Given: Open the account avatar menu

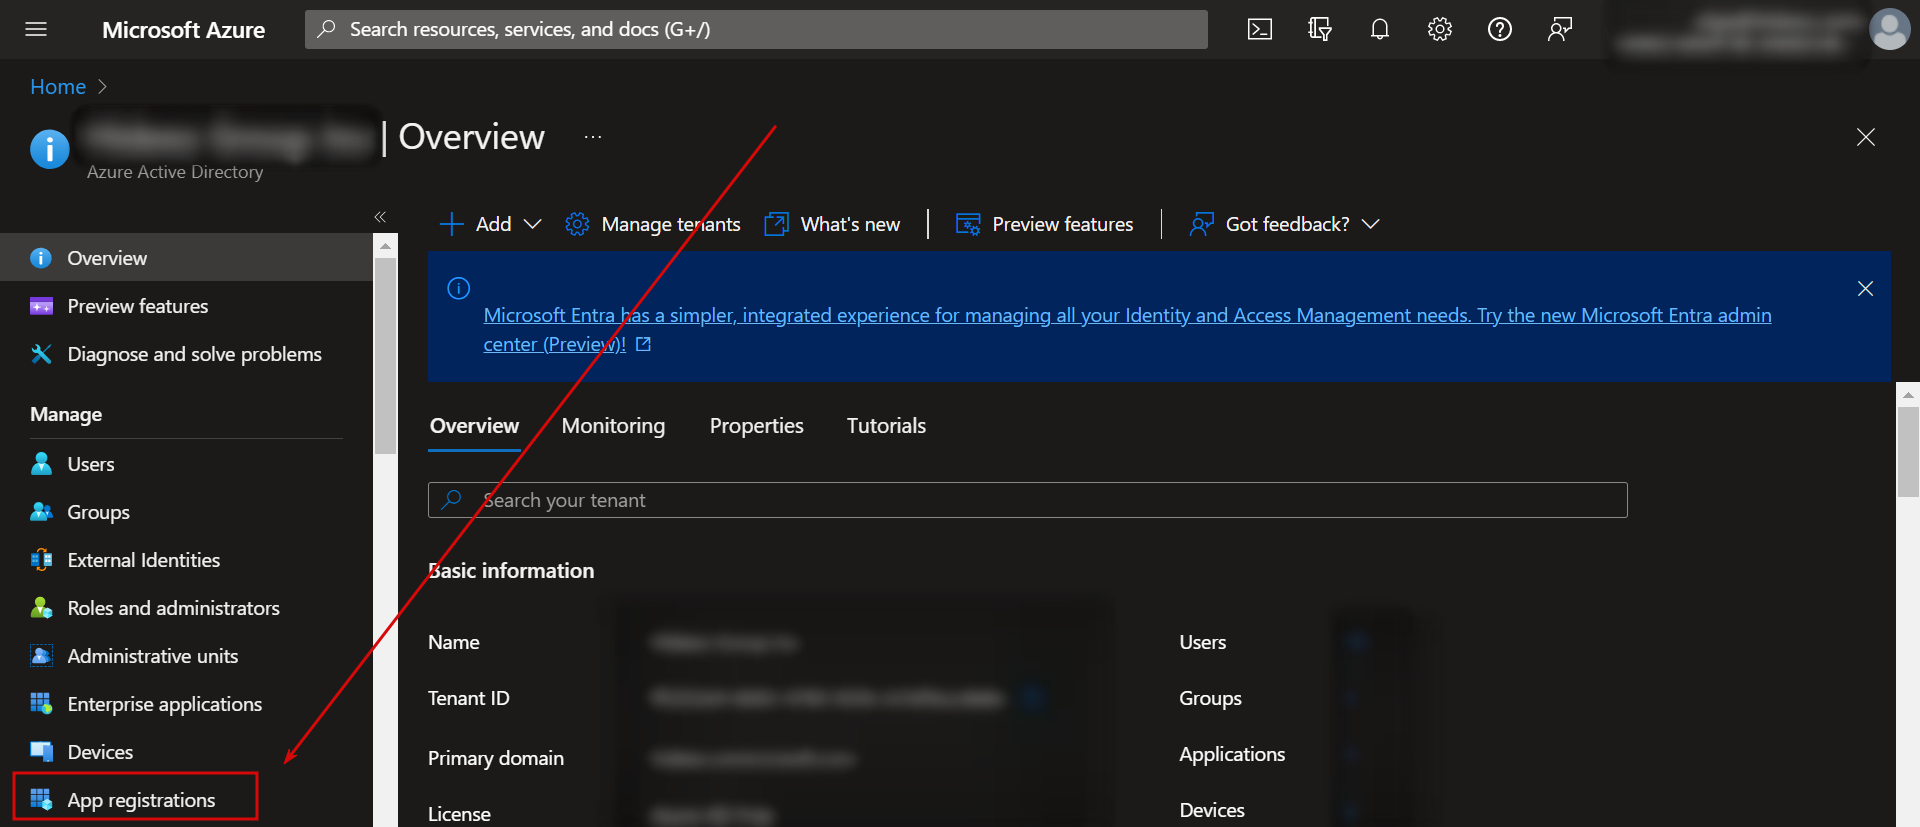Looking at the screenshot, I should coord(1890,29).
